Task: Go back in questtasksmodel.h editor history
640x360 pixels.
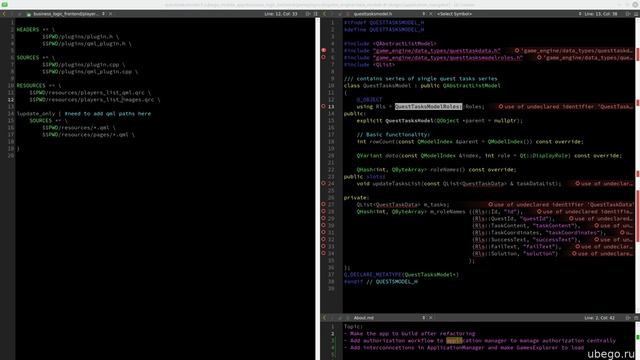Action: [x=325, y=14]
